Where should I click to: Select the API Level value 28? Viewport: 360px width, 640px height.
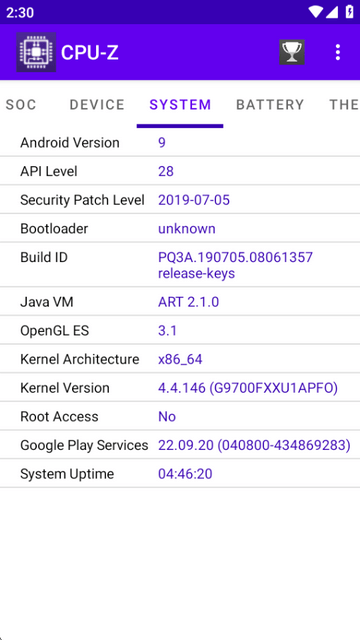[166, 171]
